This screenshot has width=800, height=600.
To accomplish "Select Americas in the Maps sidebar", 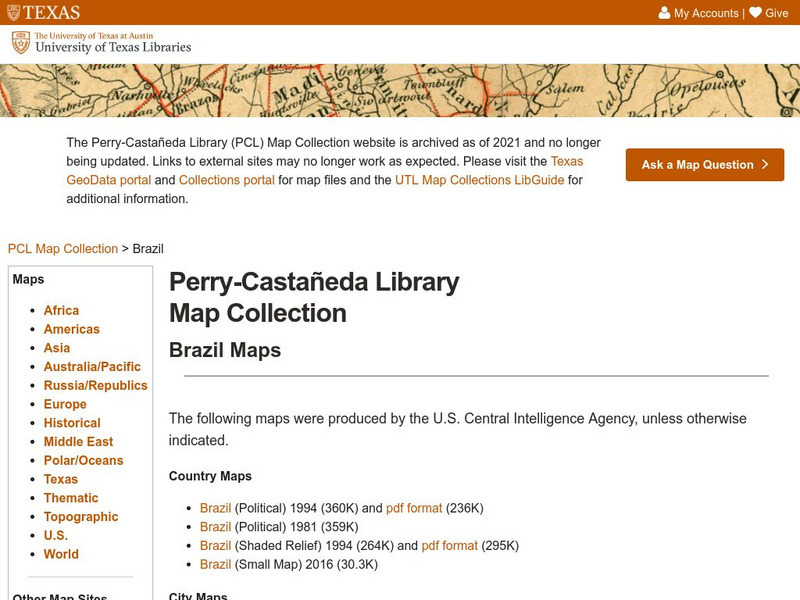I will pos(71,329).
